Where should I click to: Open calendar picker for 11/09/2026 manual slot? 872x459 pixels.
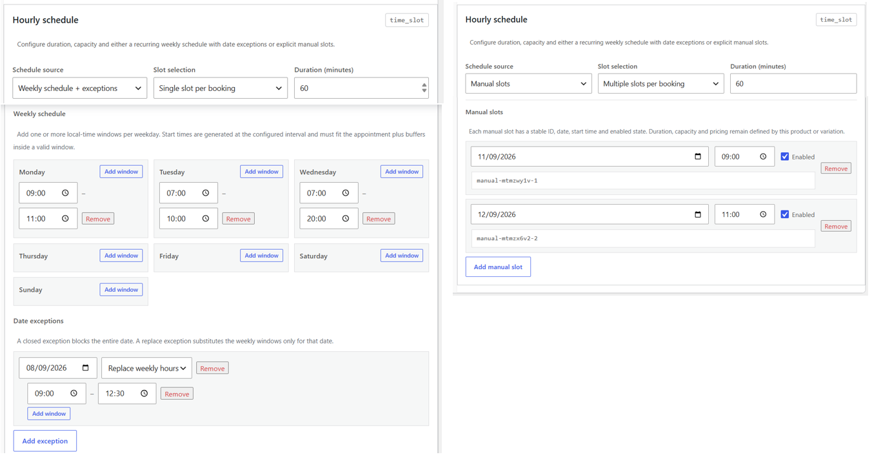point(698,157)
